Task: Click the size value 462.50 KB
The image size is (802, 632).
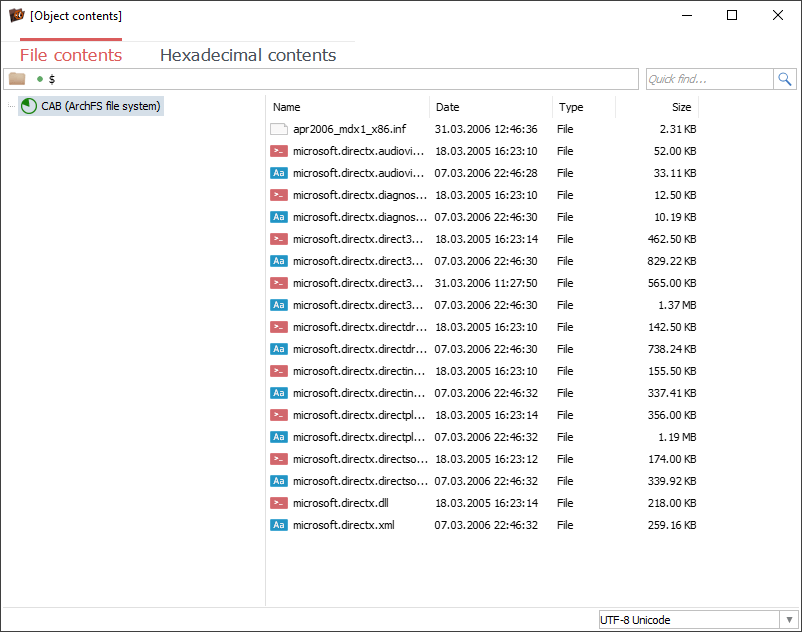Action: pos(672,239)
